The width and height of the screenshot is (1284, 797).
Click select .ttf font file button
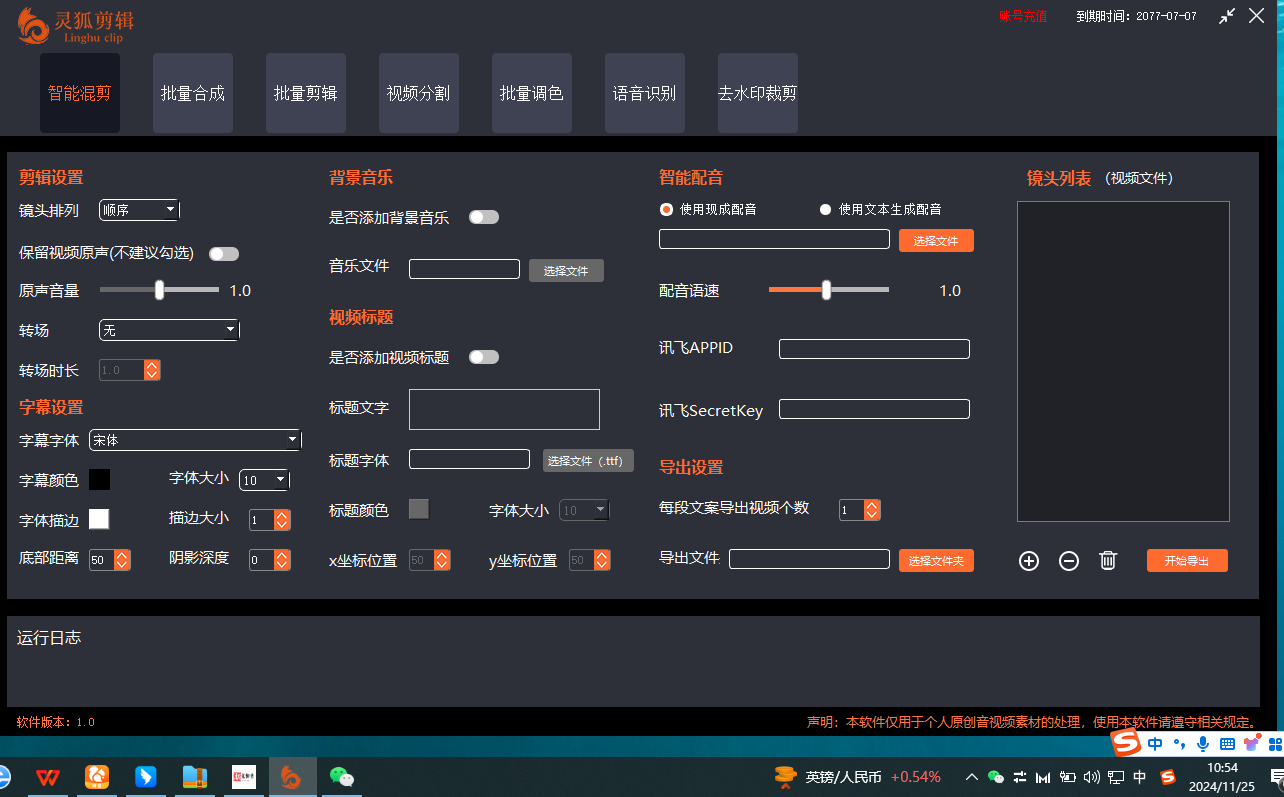click(588, 461)
